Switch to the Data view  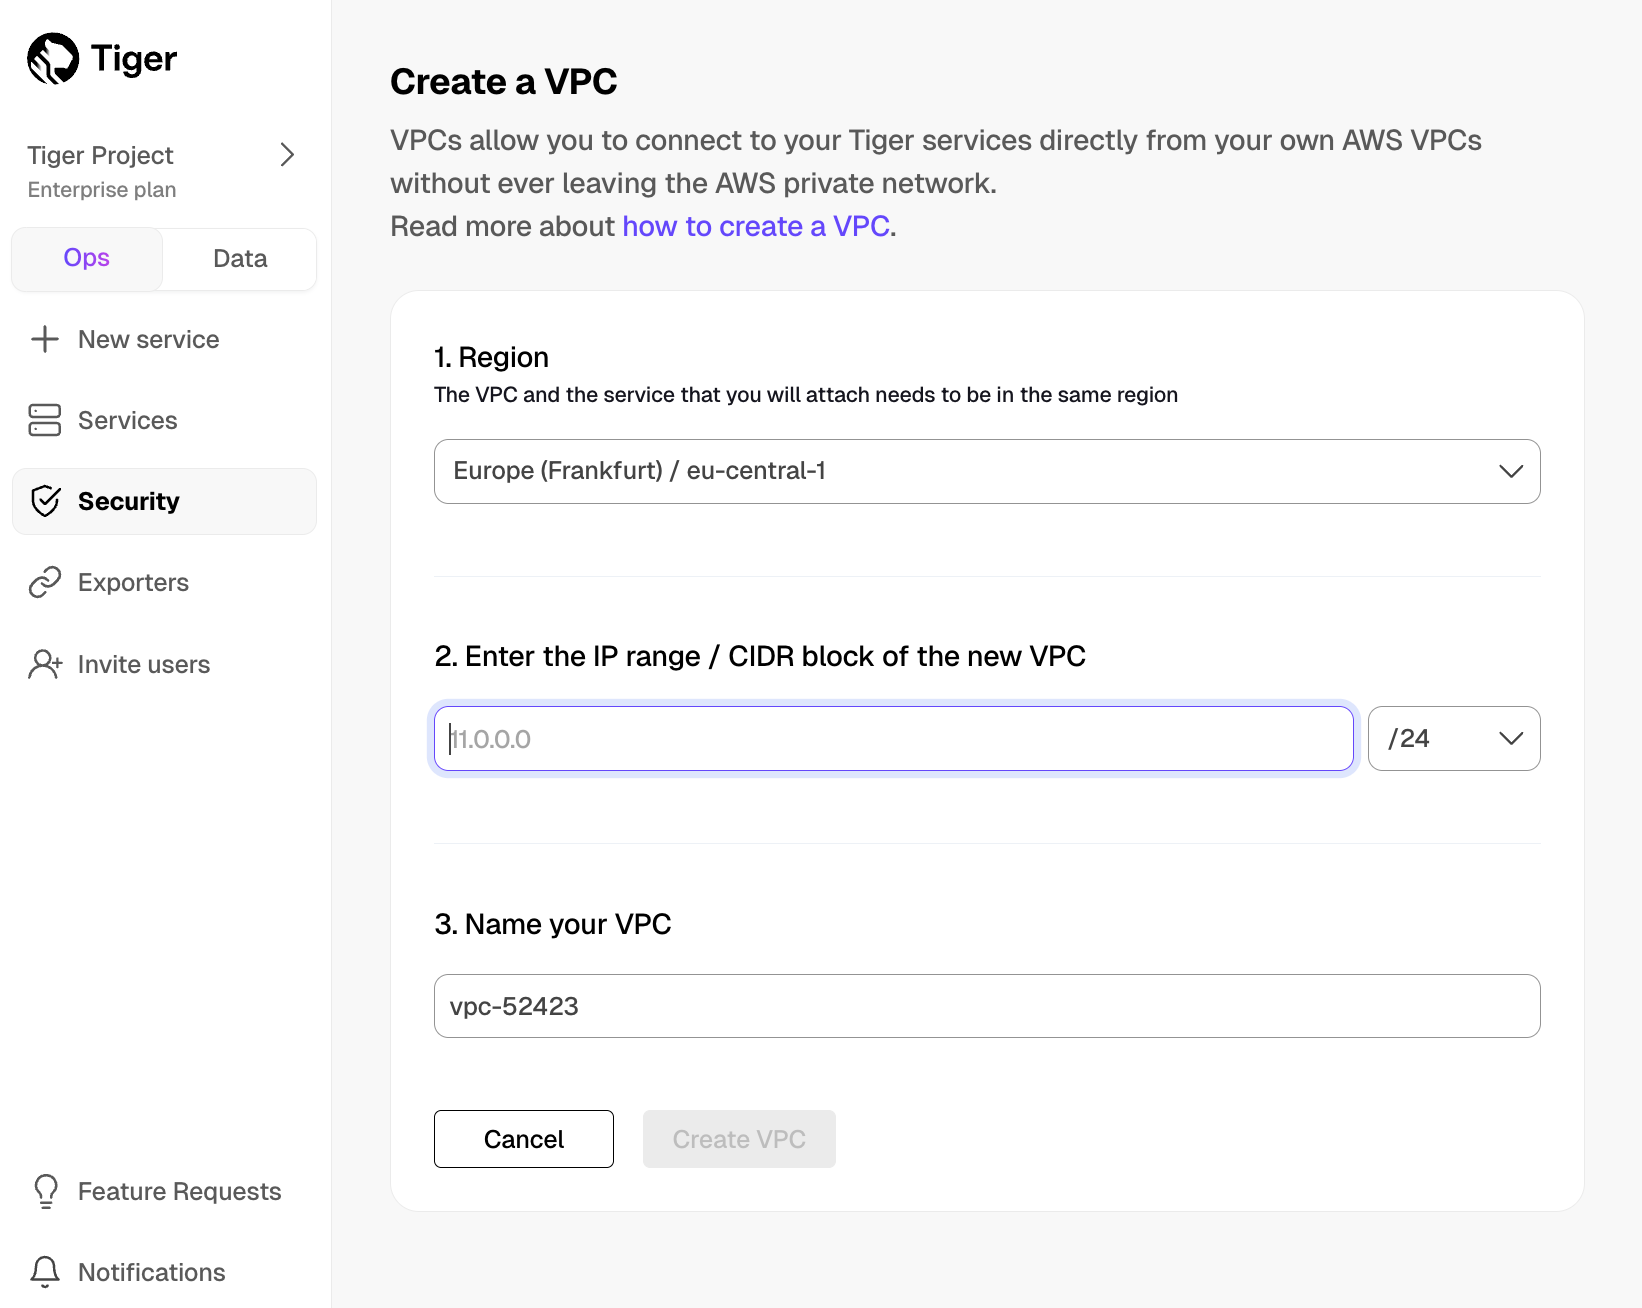pyautogui.click(x=239, y=258)
